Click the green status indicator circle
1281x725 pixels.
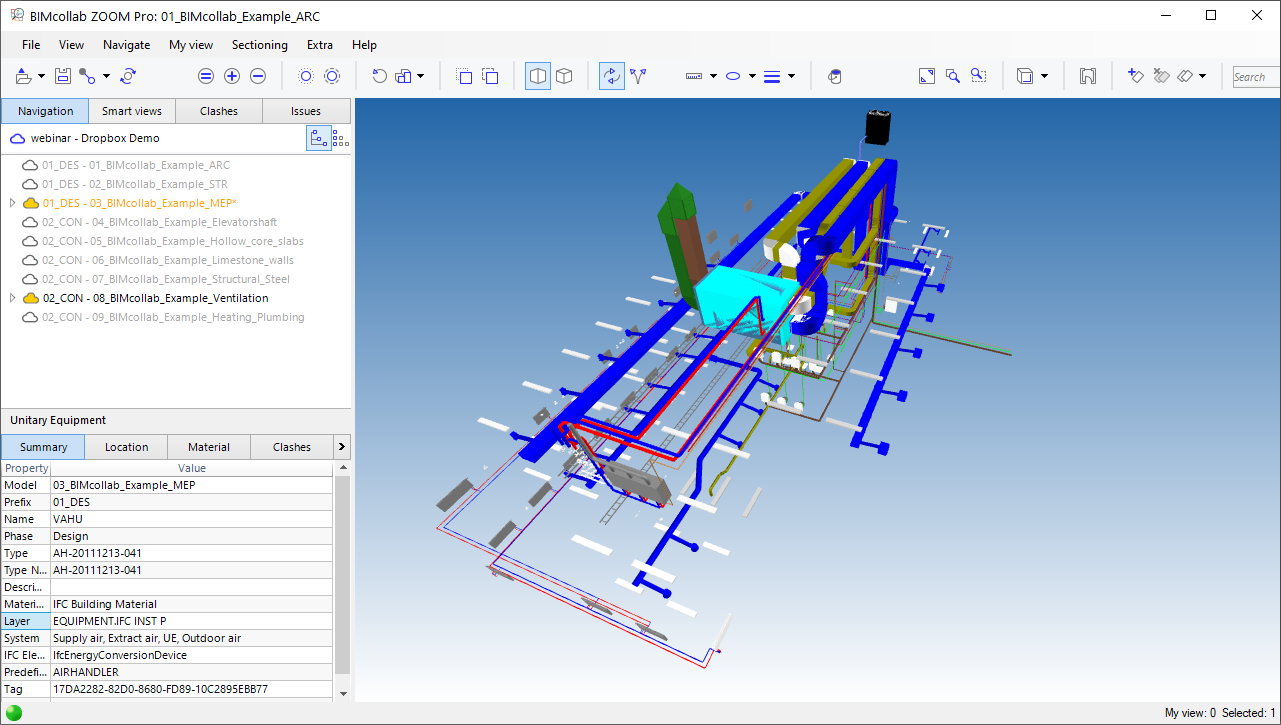coord(14,713)
